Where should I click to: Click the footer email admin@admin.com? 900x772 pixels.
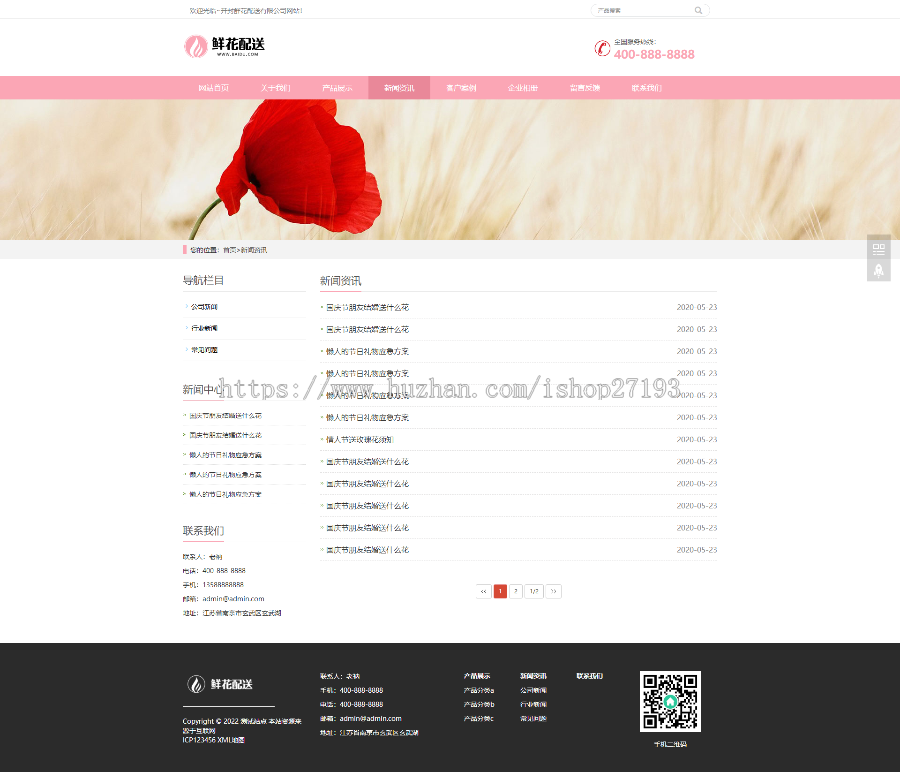(370, 719)
